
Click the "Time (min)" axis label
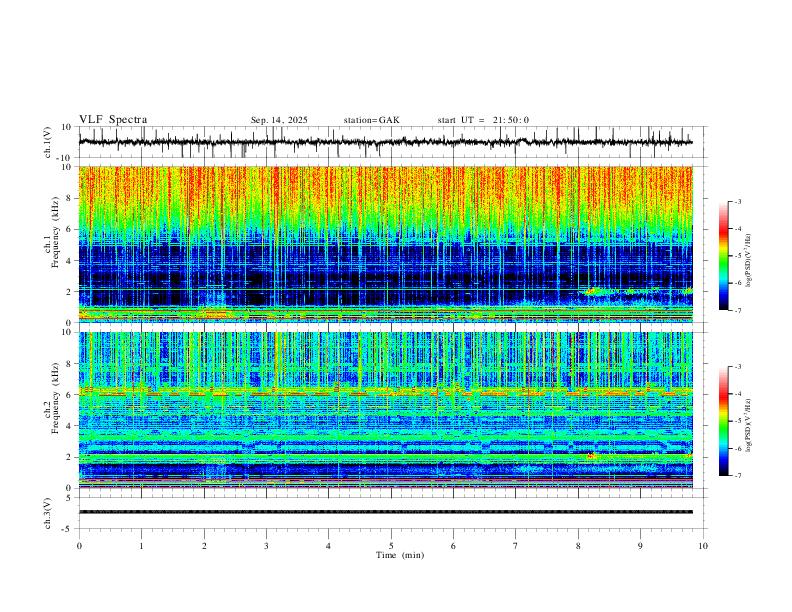(x=400, y=555)
